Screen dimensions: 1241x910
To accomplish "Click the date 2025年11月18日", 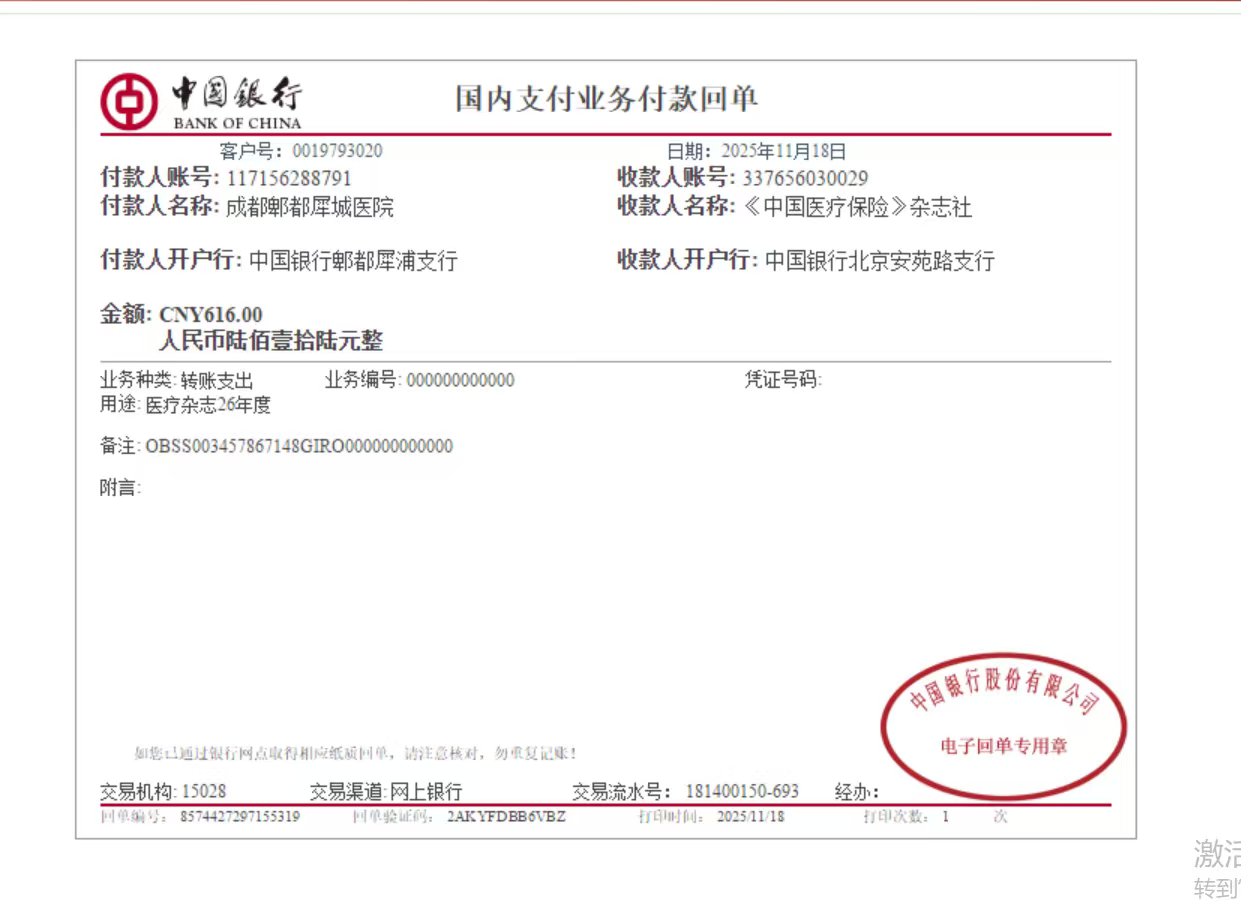I will tap(783, 152).
